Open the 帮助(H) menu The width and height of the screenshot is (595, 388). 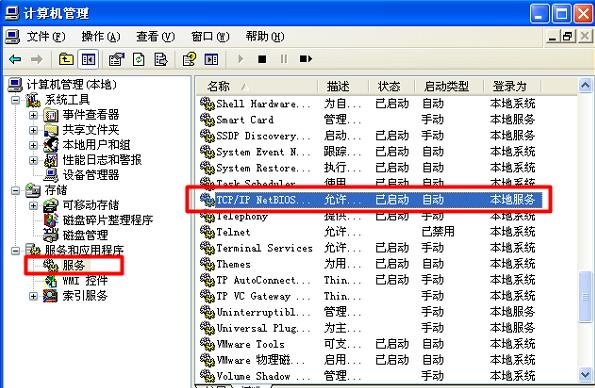click(x=265, y=37)
